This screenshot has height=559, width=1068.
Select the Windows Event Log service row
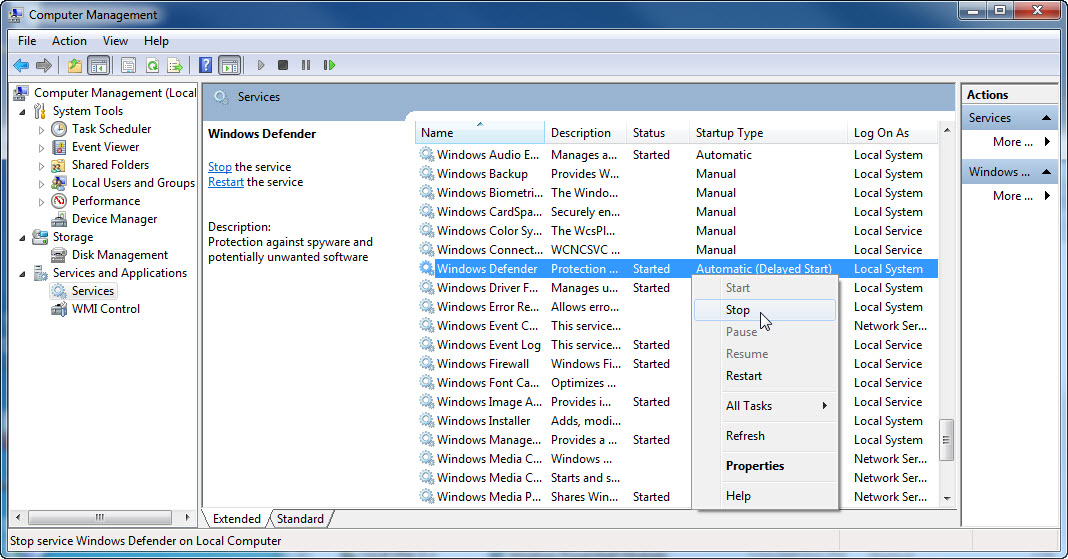[x=676, y=345]
